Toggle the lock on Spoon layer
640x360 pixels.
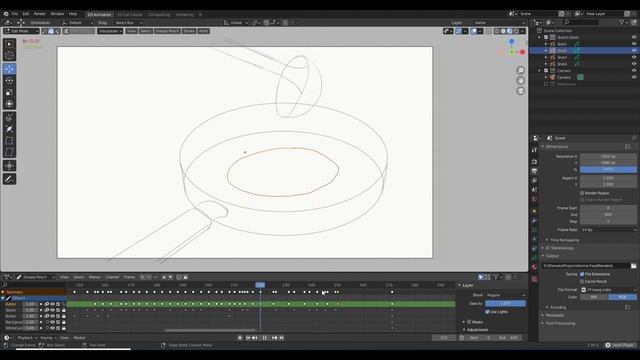coord(64,310)
